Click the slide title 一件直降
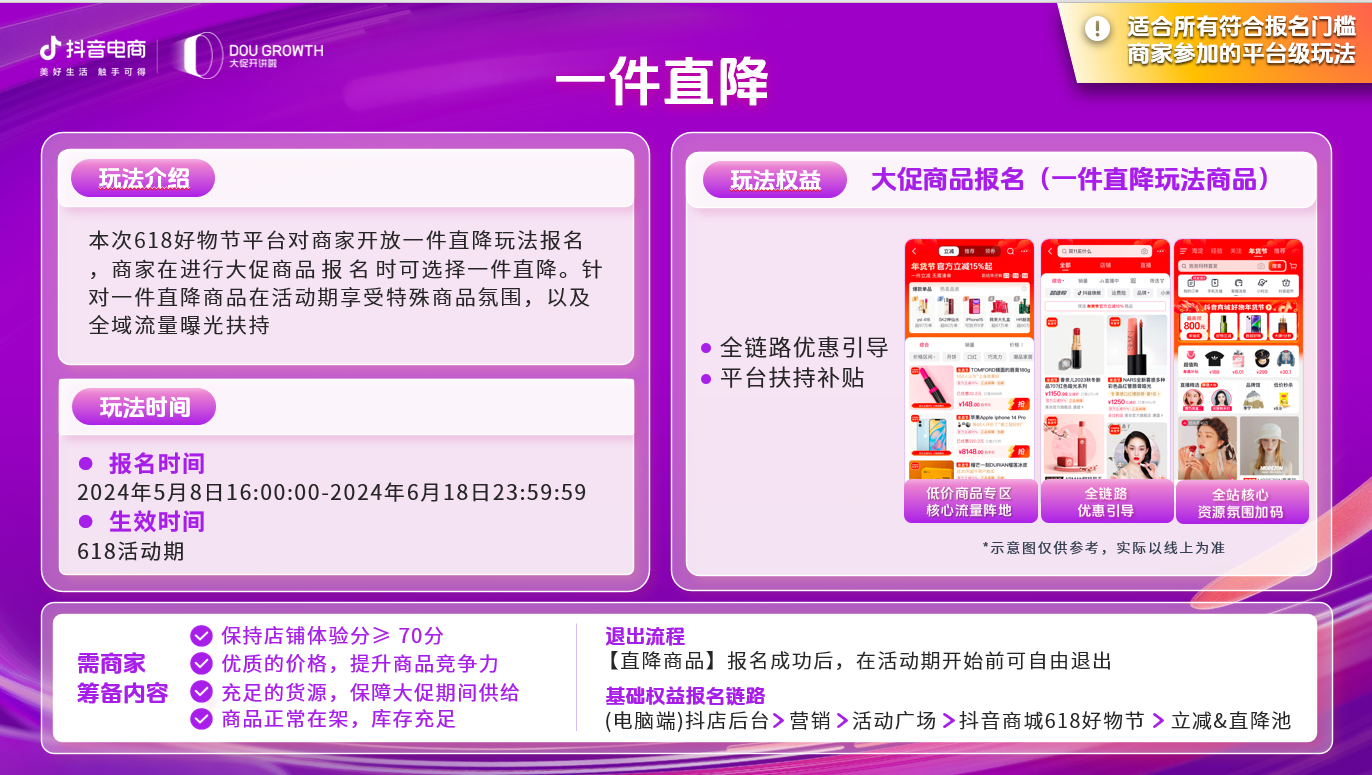Viewport: 1372px width, 775px height. pos(661,81)
